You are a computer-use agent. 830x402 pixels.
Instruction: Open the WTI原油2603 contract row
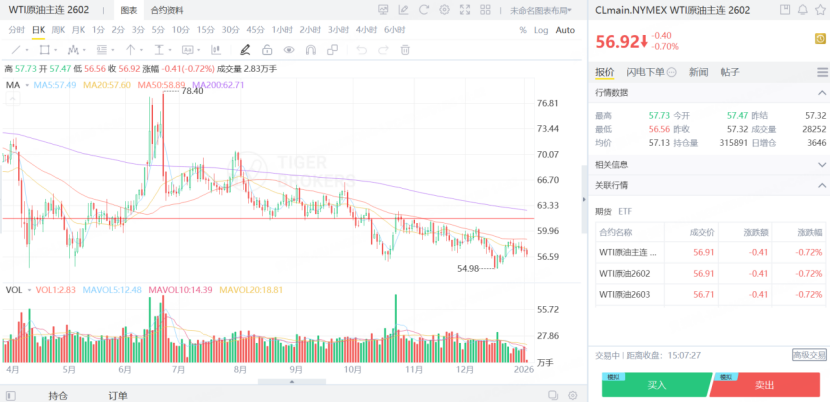pos(710,294)
